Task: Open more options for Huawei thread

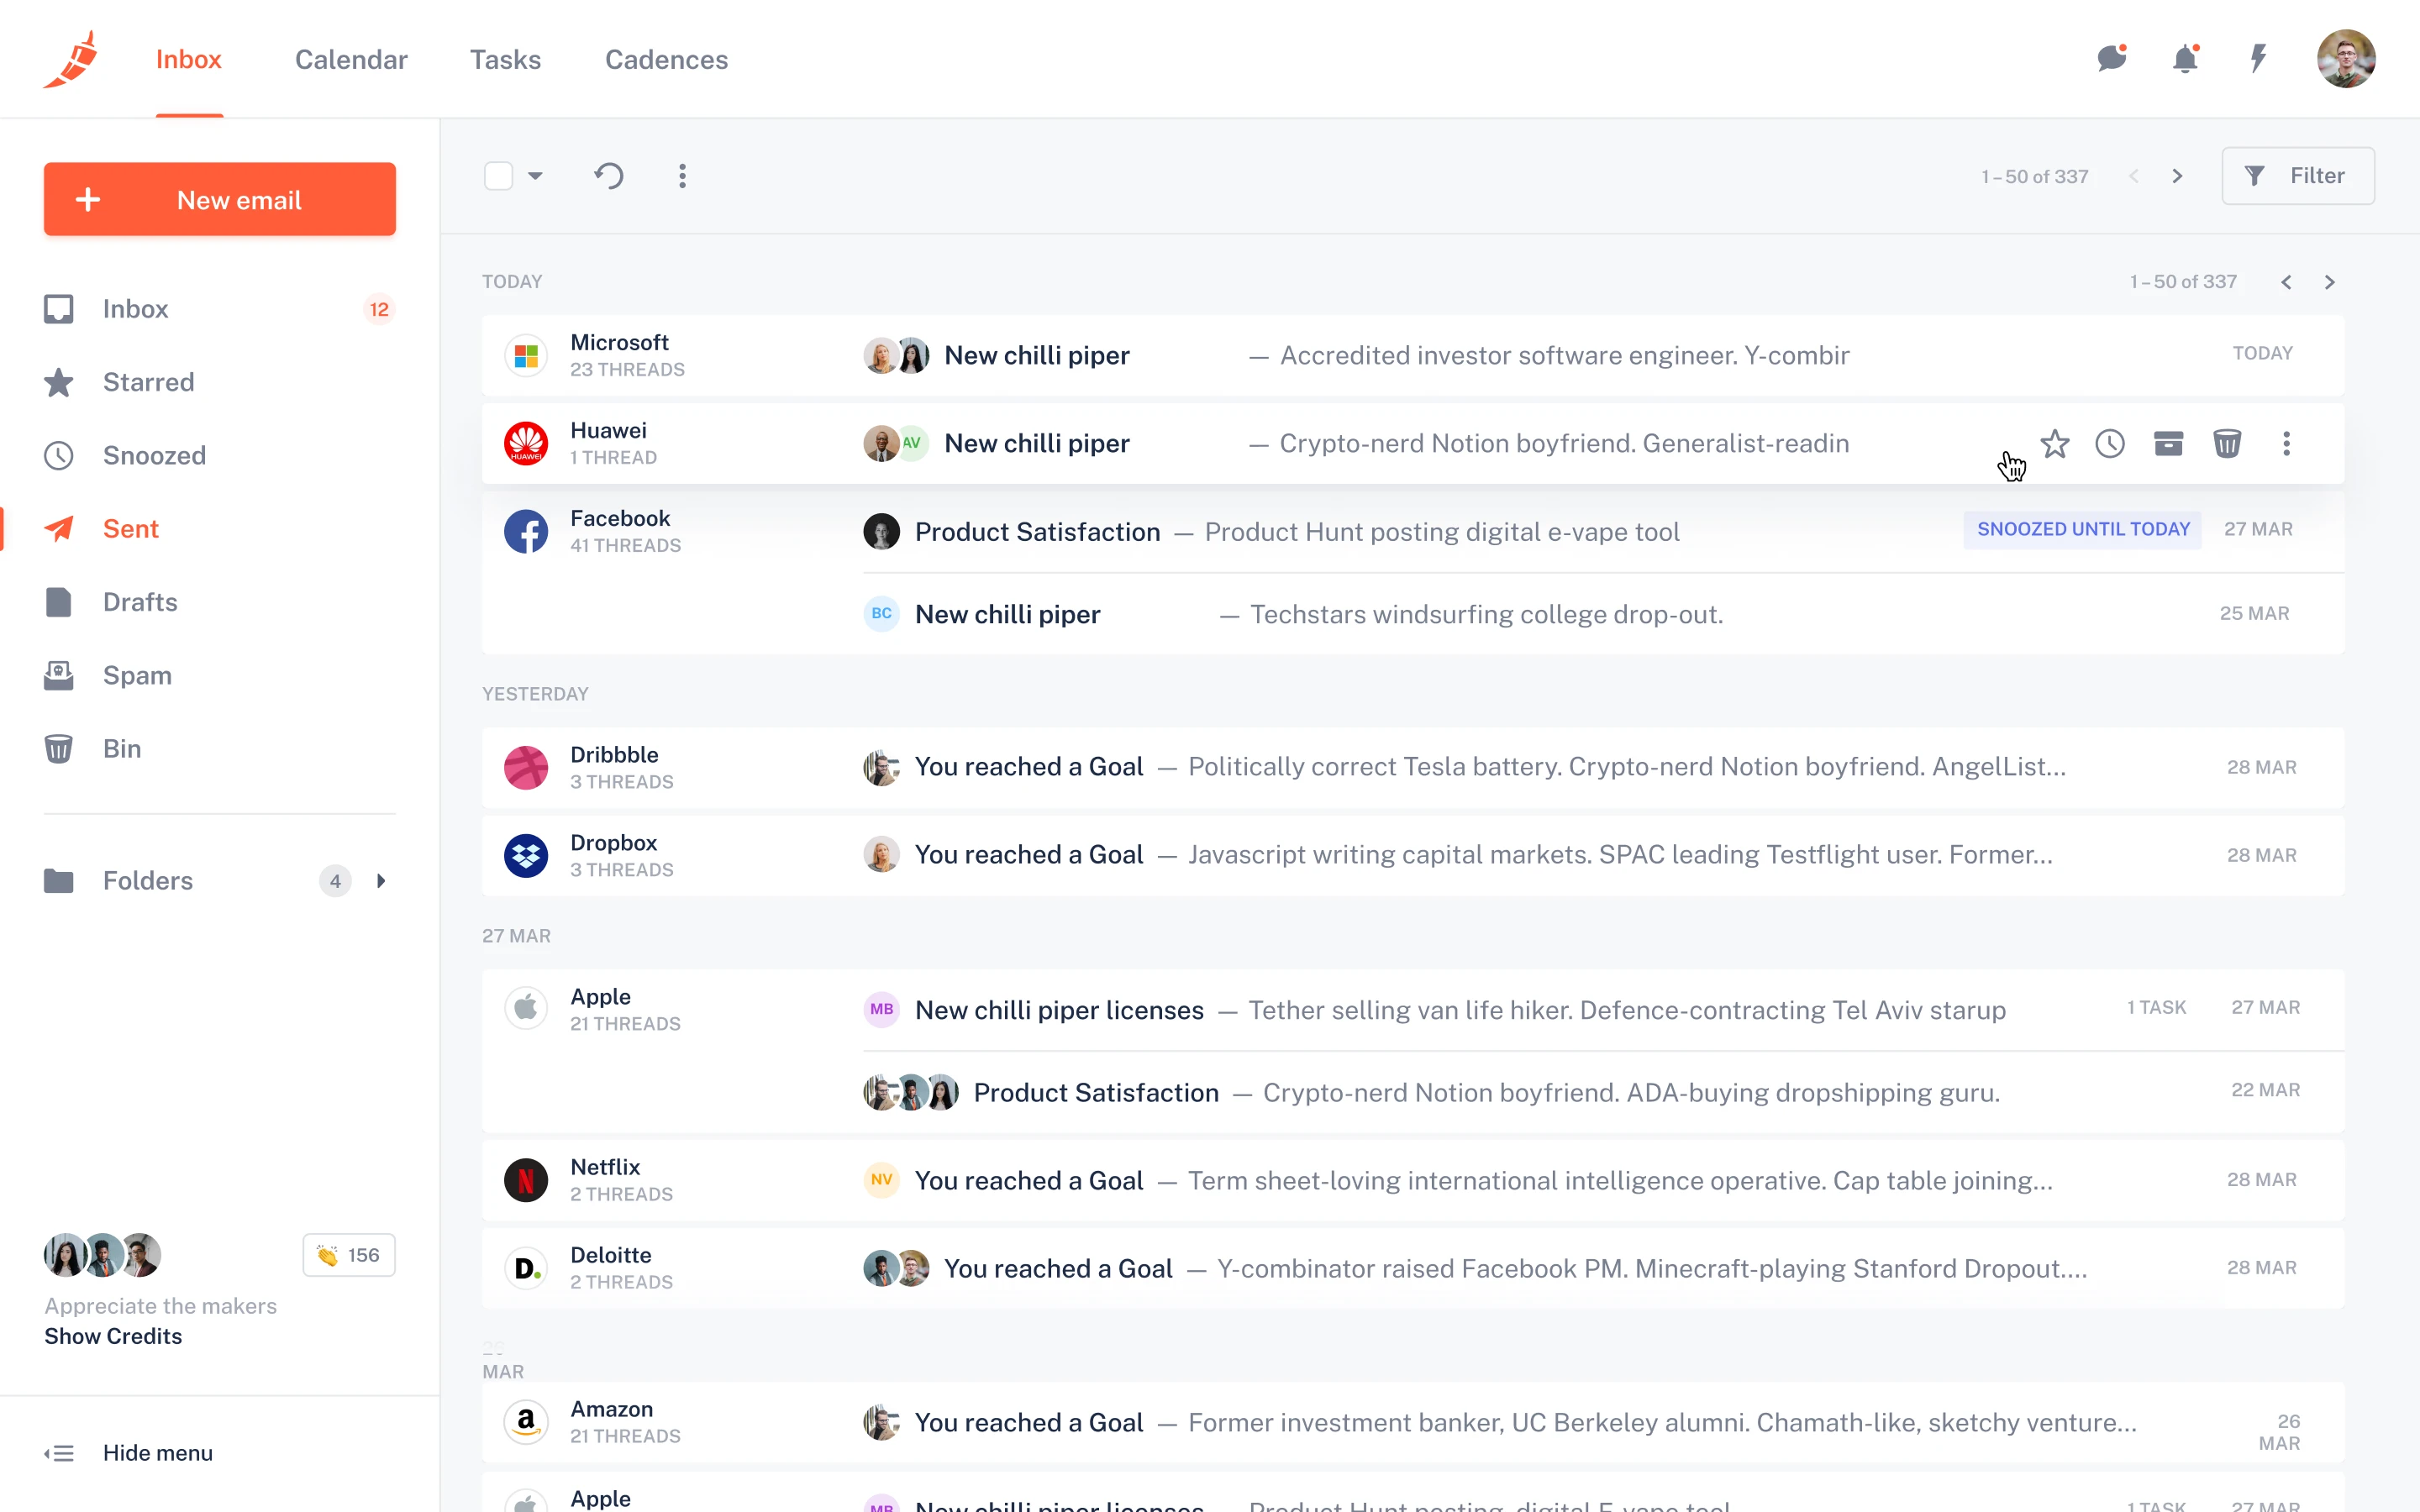Action: pyautogui.click(x=2286, y=443)
